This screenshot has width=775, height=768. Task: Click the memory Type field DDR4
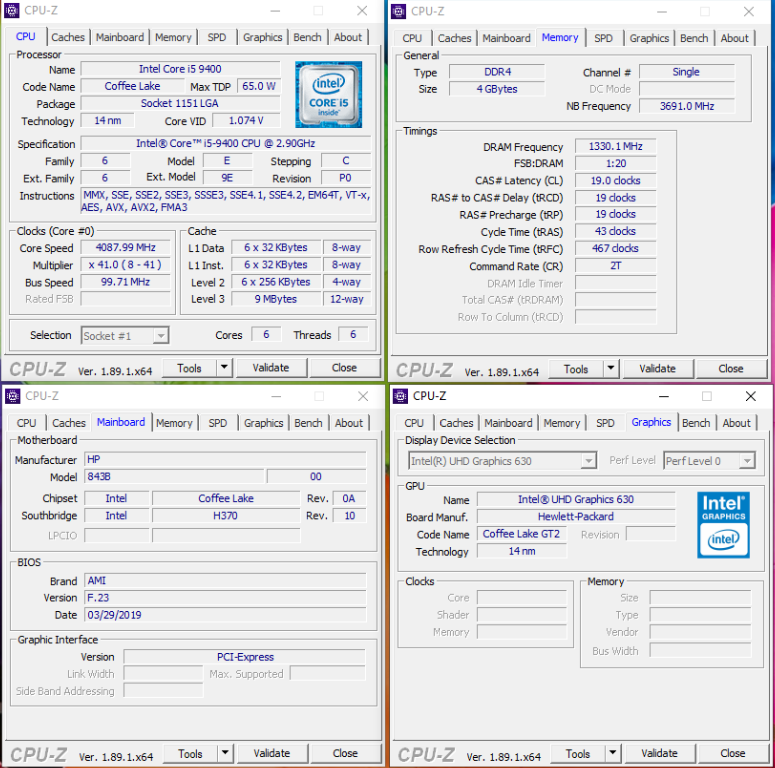point(497,72)
